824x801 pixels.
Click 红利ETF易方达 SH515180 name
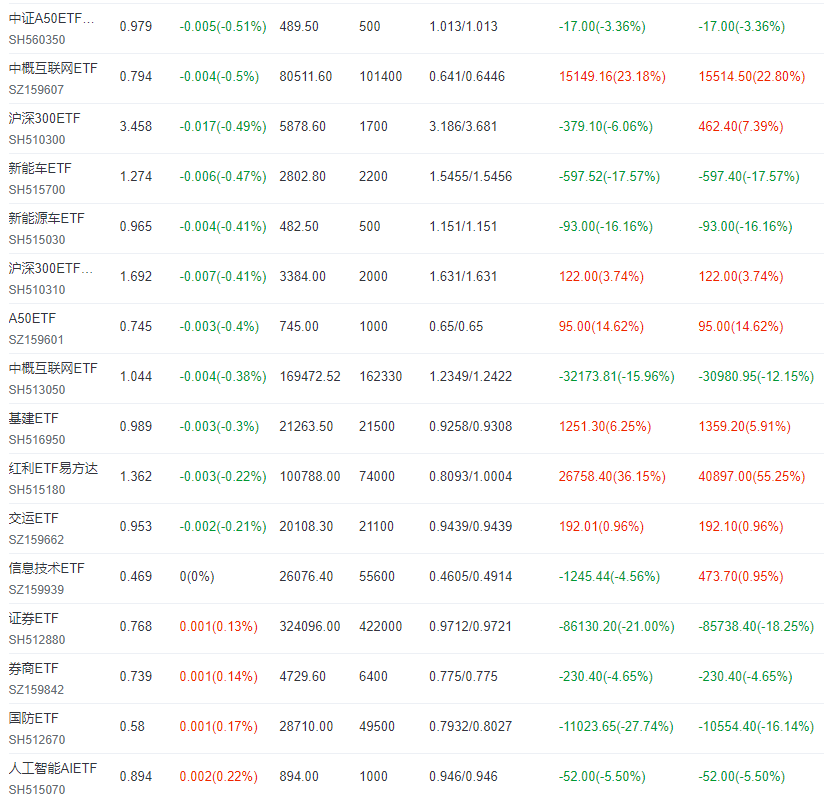click(53, 468)
